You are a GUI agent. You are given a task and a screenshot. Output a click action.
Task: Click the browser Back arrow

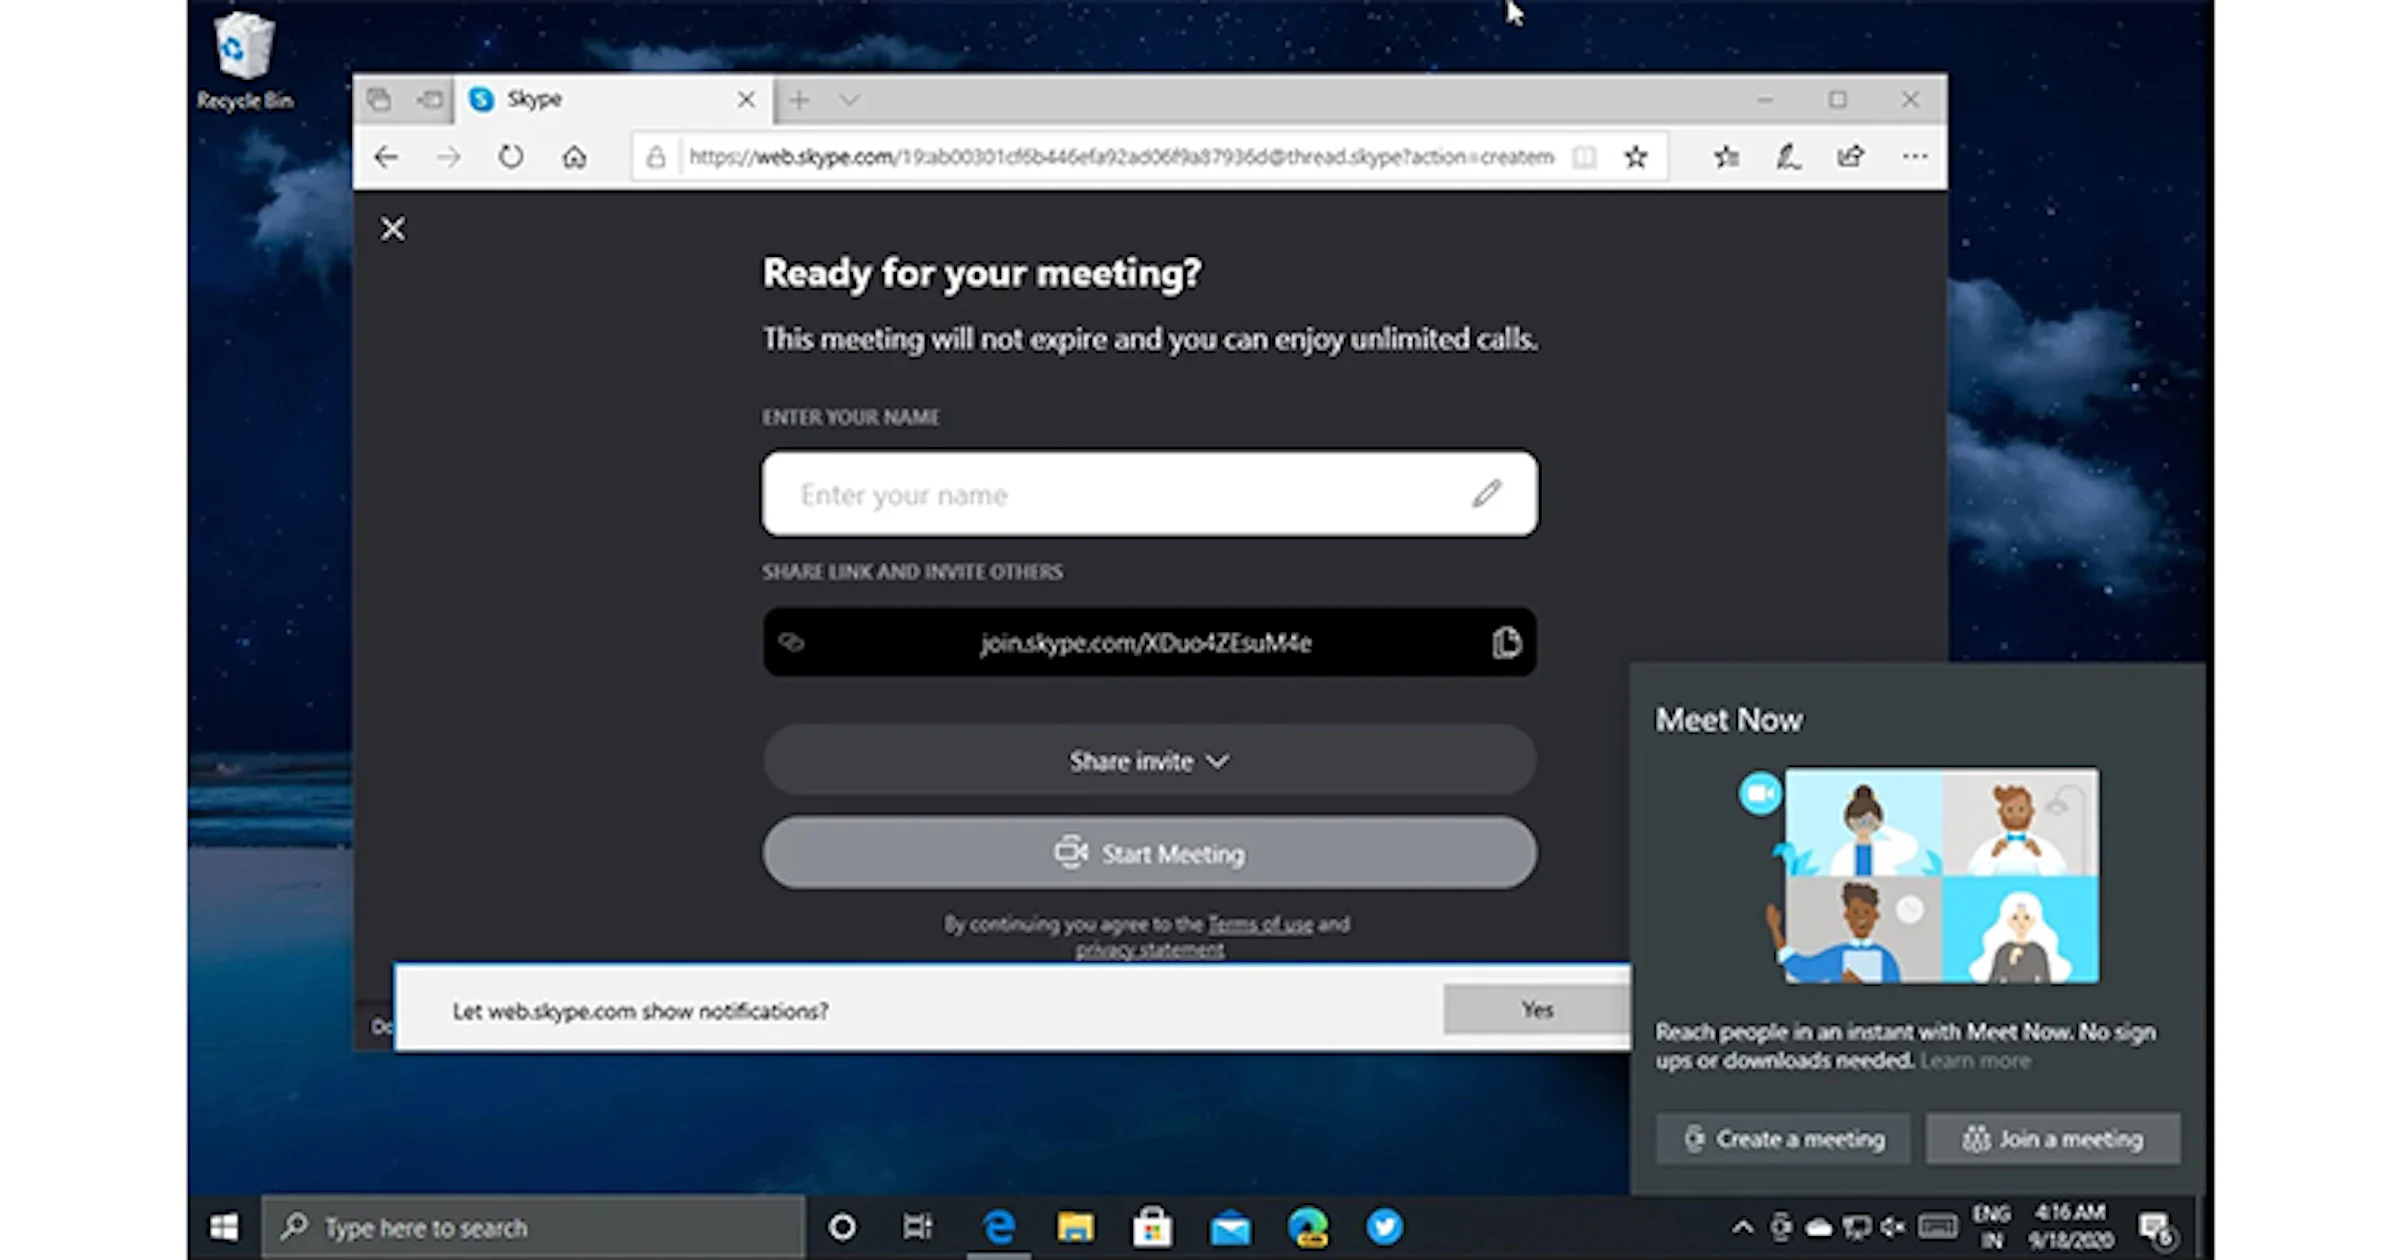point(386,157)
